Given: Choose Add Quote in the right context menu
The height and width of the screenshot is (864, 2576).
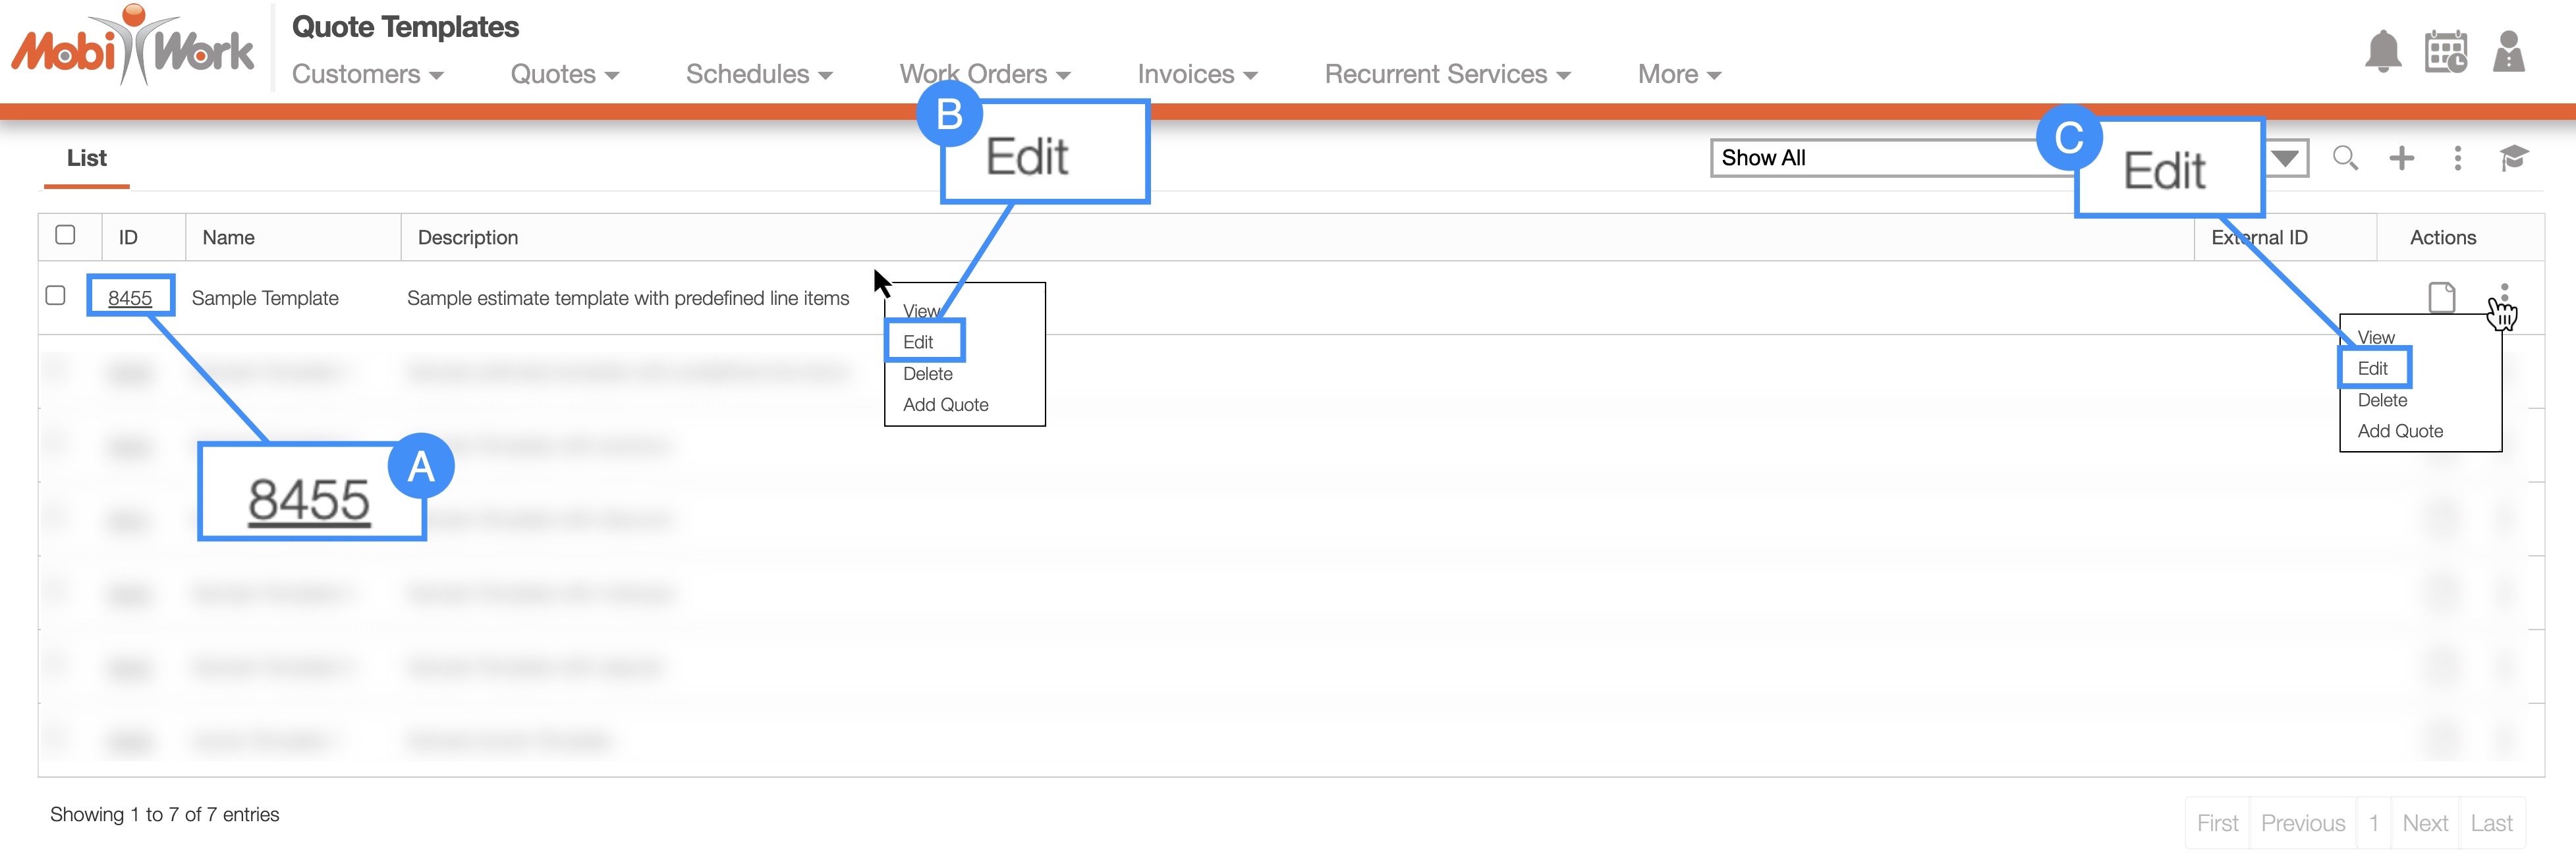Looking at the screenshot, I should (x=2399, y=431).
